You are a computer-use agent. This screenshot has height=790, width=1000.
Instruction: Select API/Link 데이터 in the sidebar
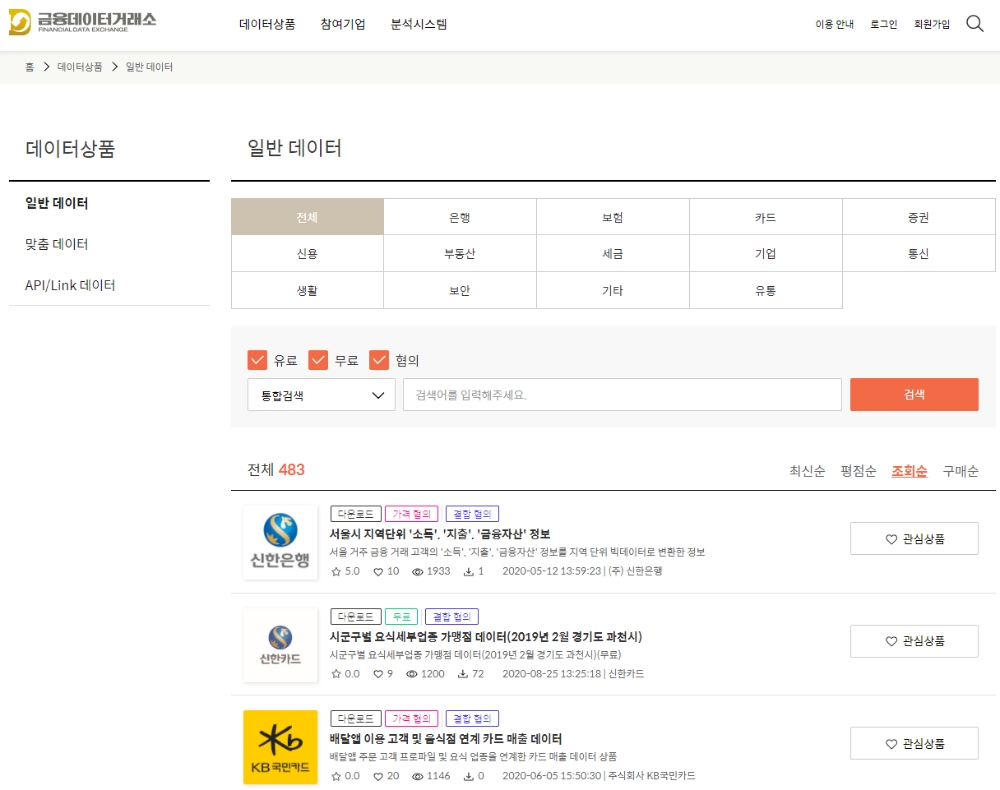(x=70, y=285)
